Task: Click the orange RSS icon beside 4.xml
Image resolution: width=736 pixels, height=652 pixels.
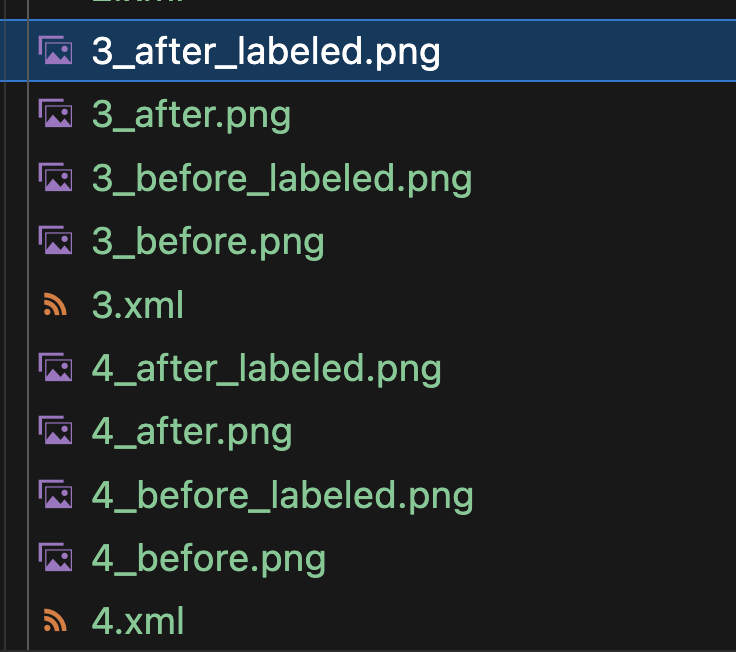Action: click(x=55, y=621)
